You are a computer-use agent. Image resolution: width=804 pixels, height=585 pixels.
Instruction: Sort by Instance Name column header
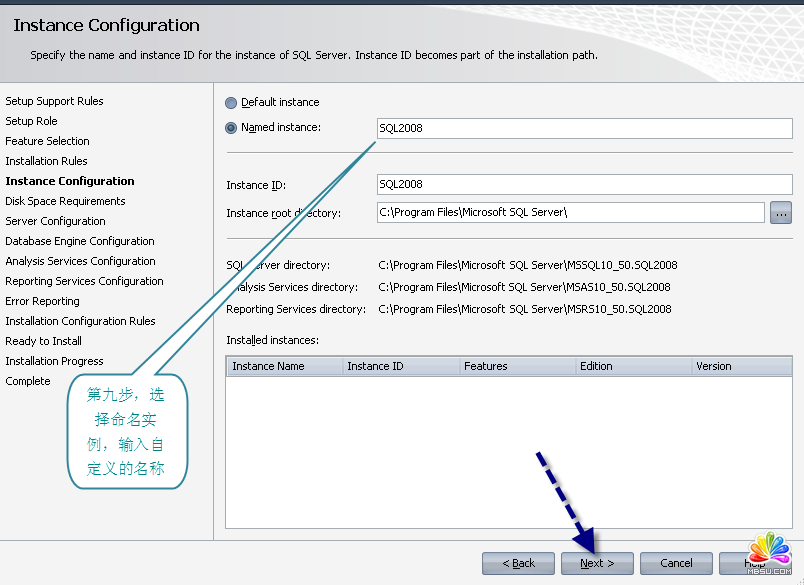pyautogui.click(x=283, y=366)
